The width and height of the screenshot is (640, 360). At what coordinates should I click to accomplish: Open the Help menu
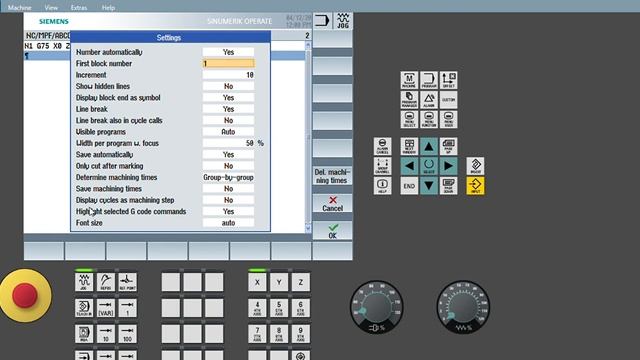tap(108, 7)
